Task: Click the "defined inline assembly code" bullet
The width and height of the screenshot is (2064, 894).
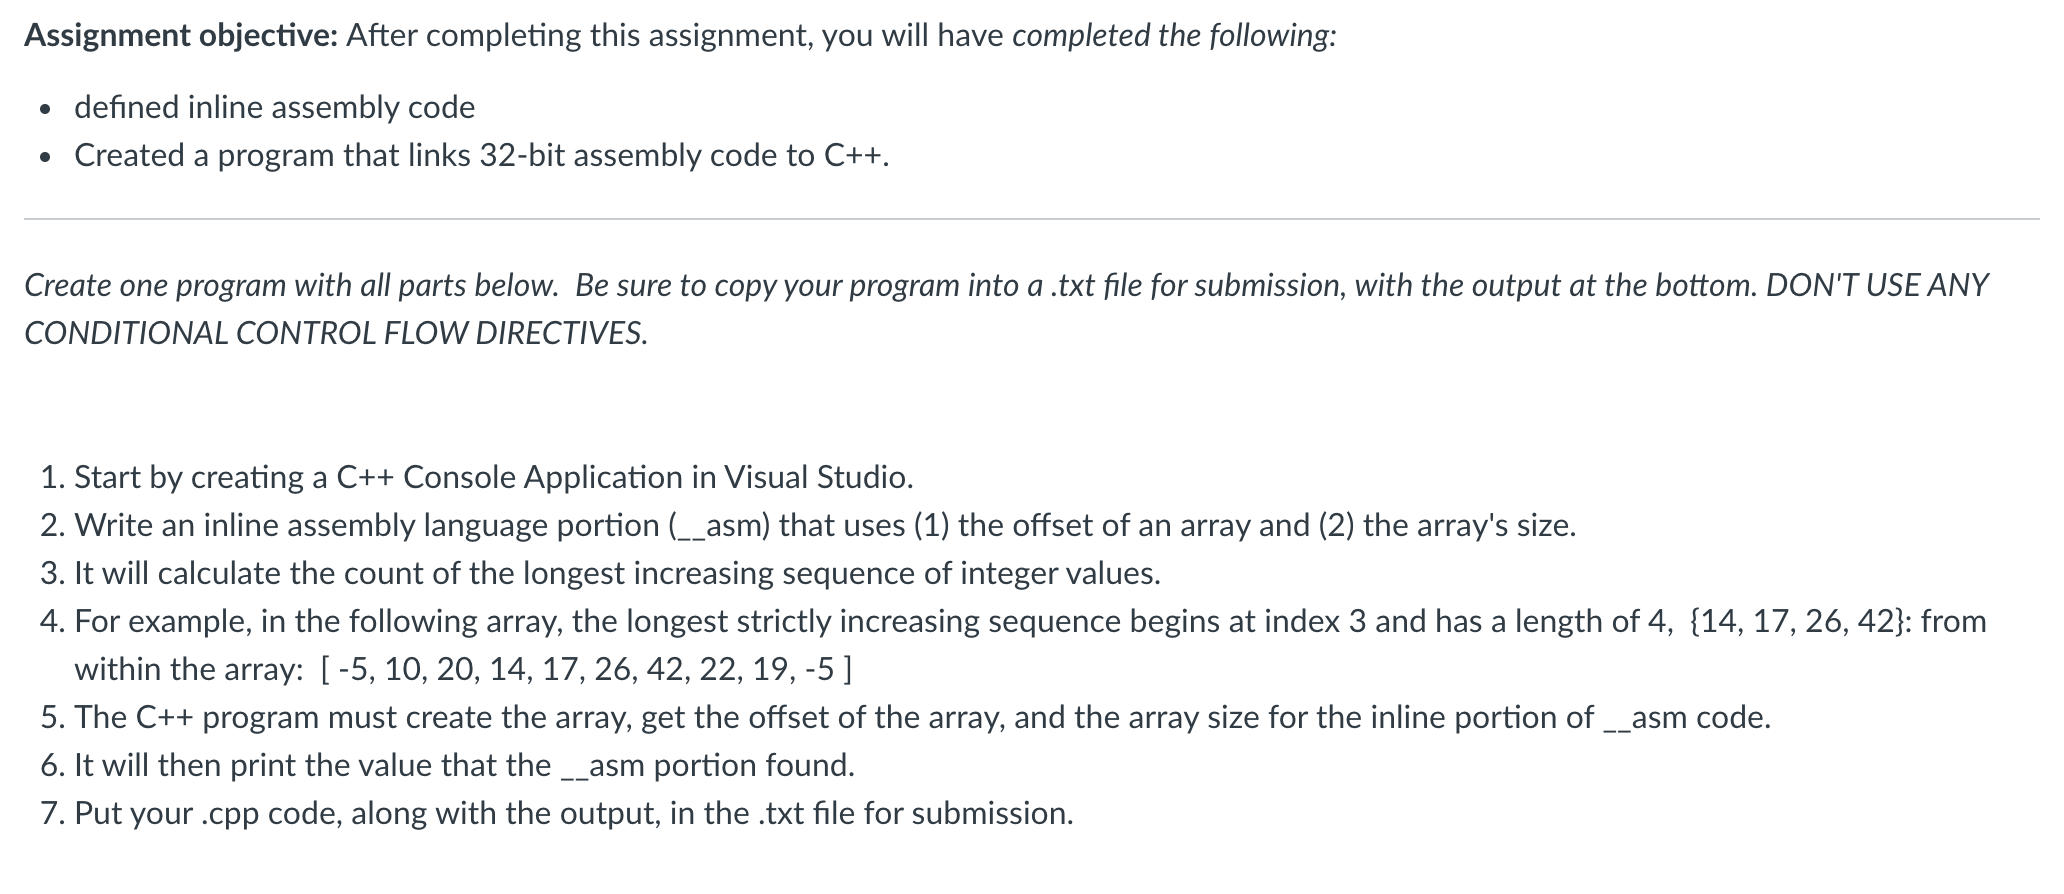Action: (274, 108)
